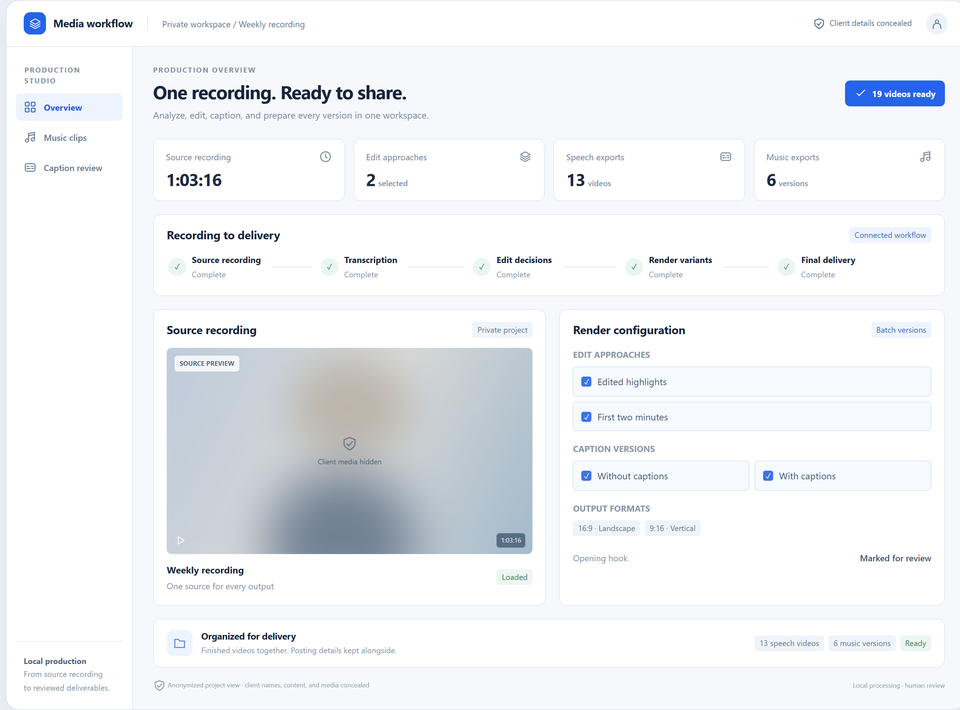Click the 13 videos speech exports value

[588, 181]
